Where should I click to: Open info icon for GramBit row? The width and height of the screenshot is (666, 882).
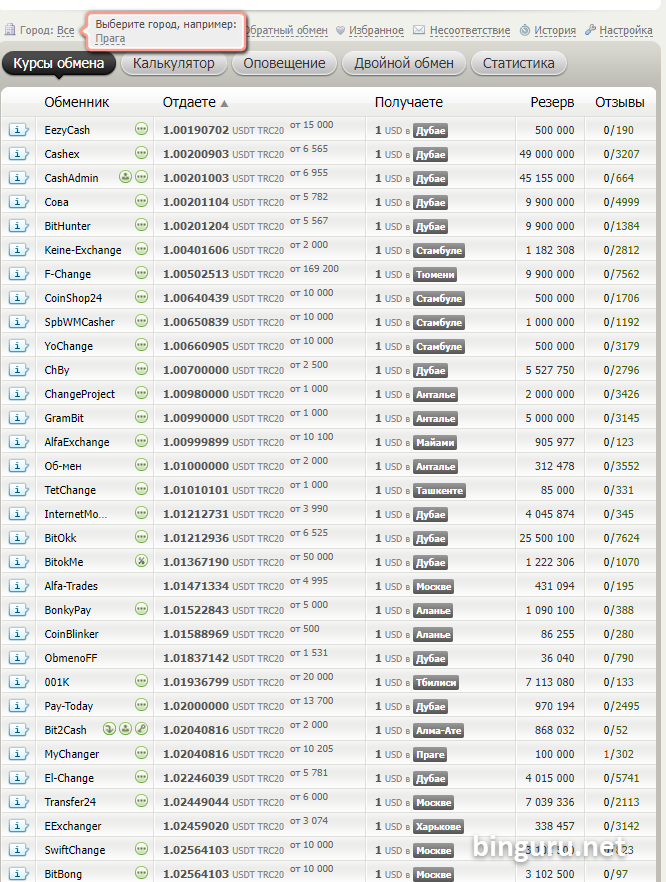tap(18, 418)
